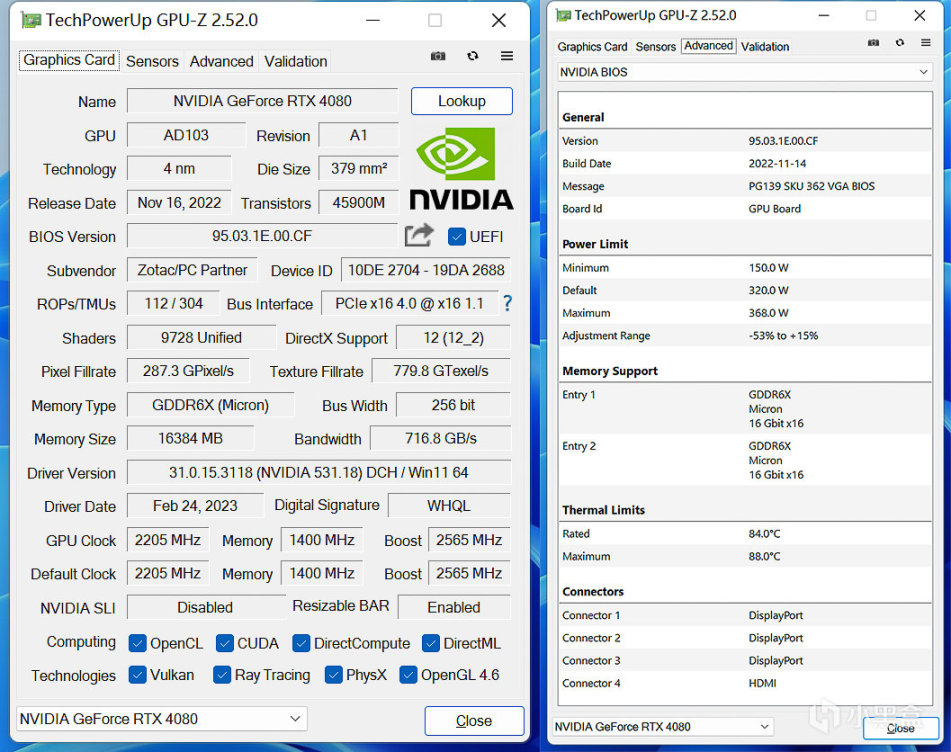Viewport: 951px width, 752px height.
Task: Toggle the PhysX checkbox
Action: (x=334, y=674)
